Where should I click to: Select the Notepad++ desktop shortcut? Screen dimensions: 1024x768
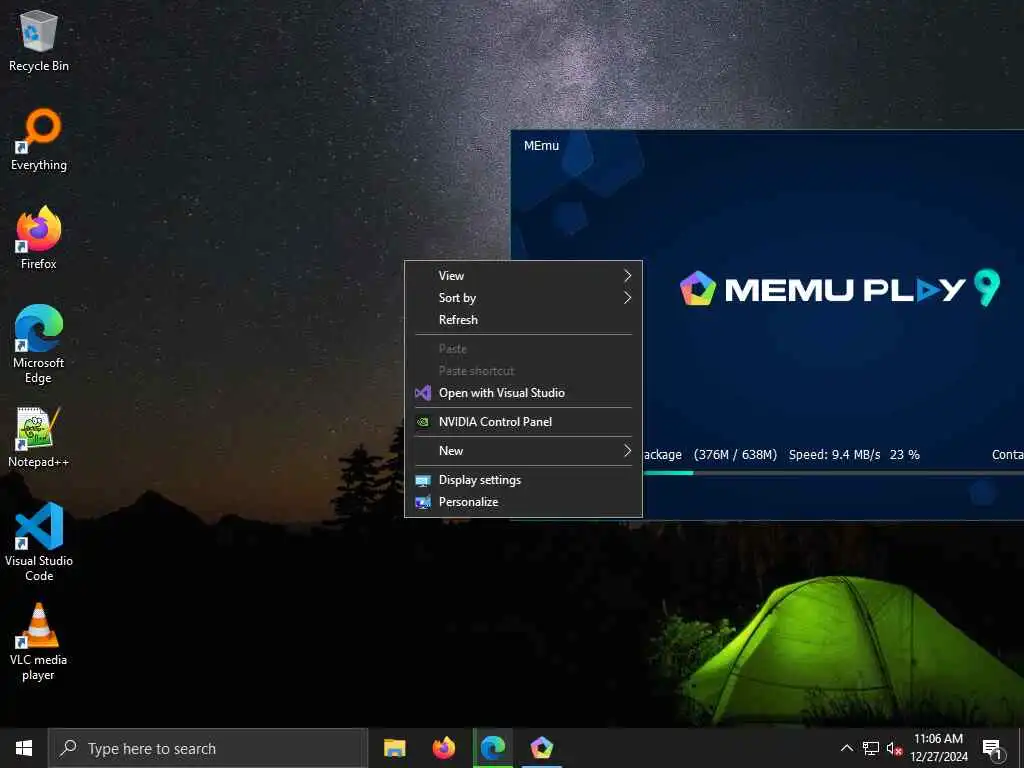point(39,437)
